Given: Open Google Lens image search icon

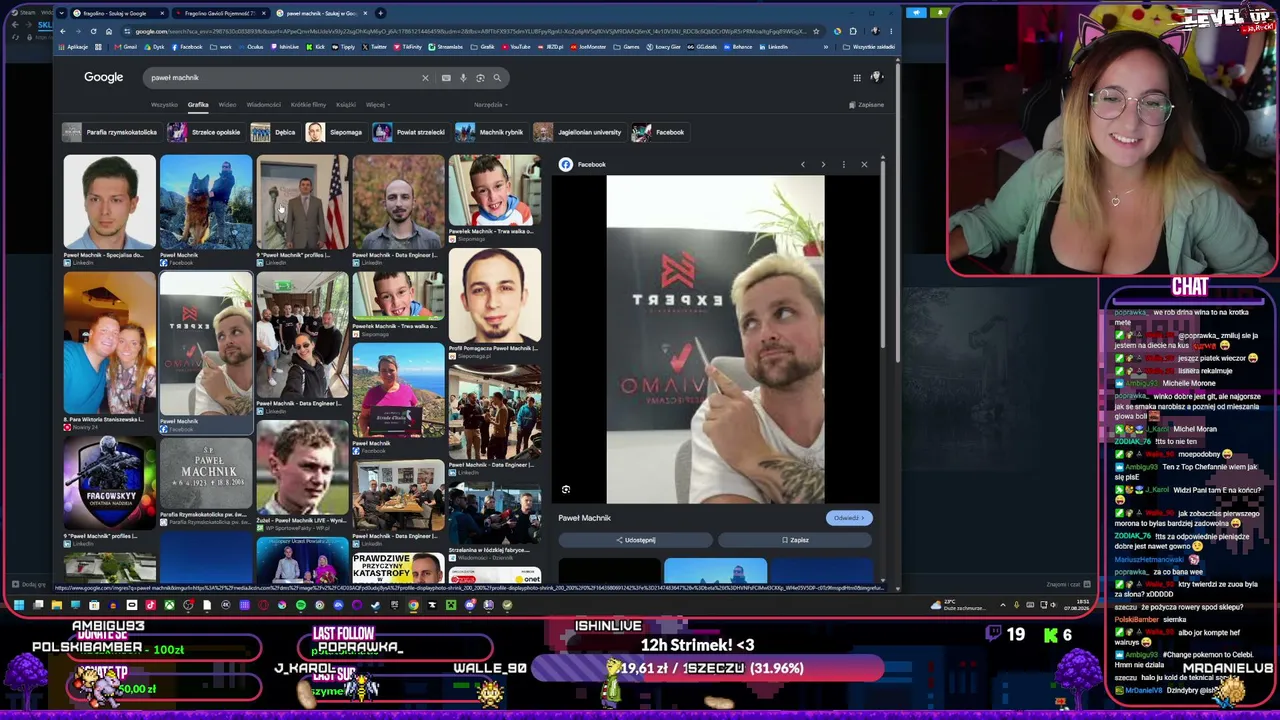Looking at the screenshot, I should 480,78.
